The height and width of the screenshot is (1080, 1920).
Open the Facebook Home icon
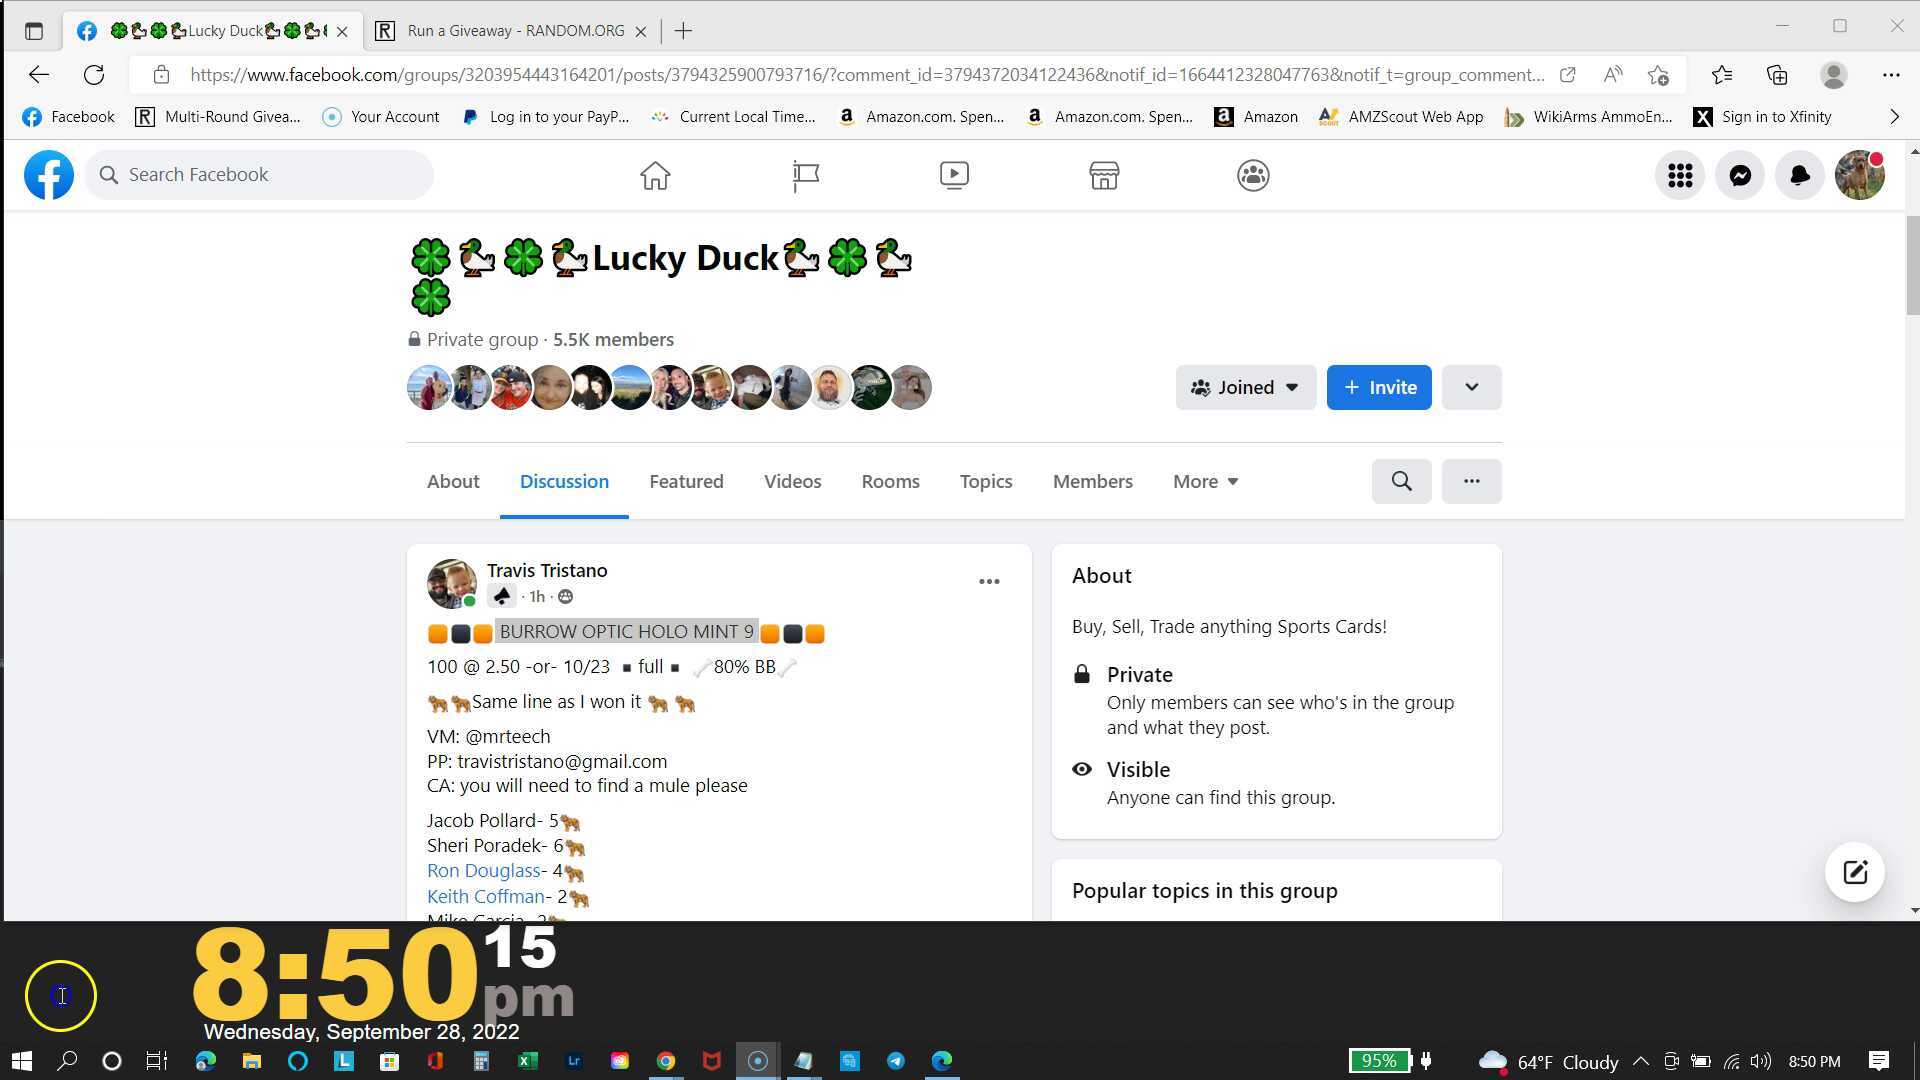pyautogui.click(x=655, y=175)
